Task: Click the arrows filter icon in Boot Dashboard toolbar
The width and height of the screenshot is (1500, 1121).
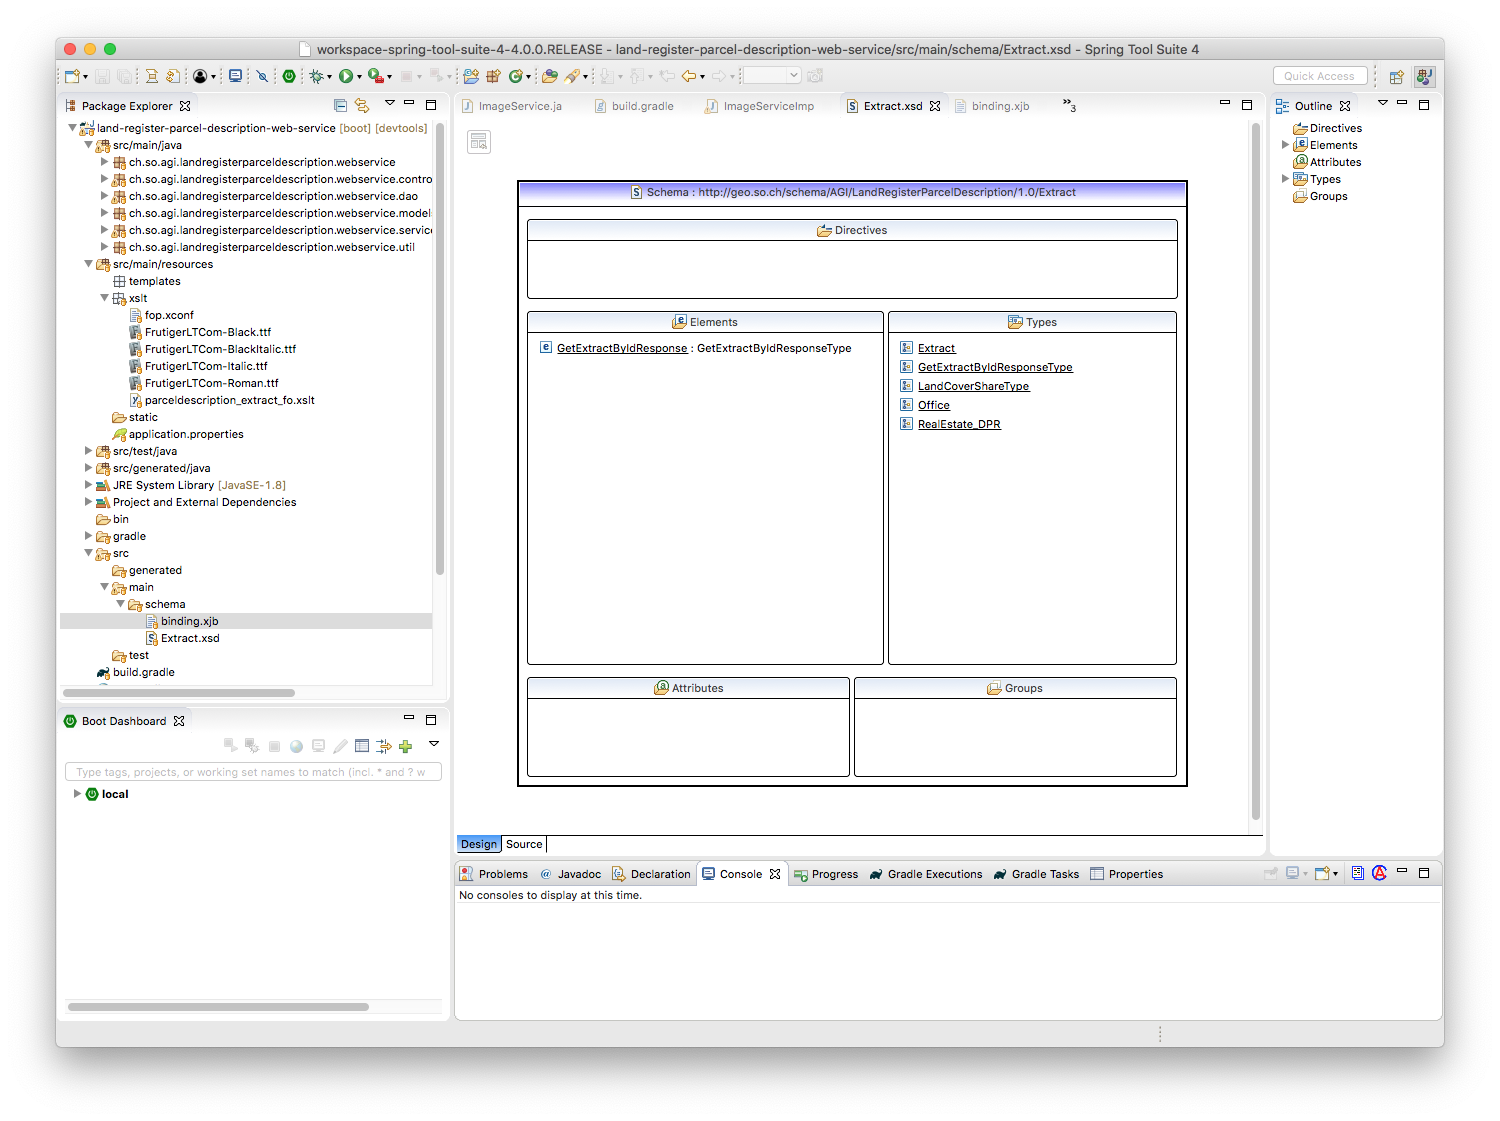Action: pos(384,746)
